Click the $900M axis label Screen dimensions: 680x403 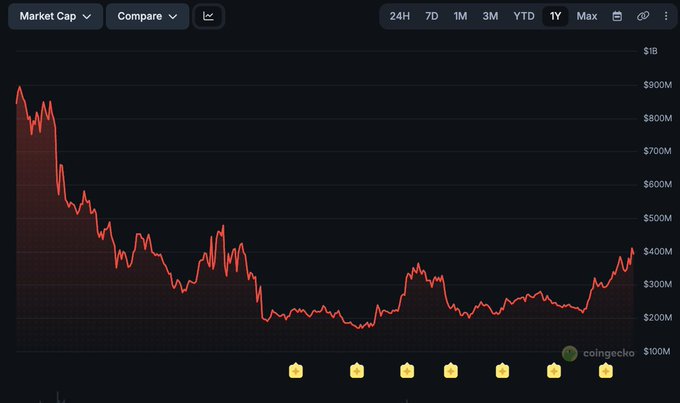coord(657,85)
